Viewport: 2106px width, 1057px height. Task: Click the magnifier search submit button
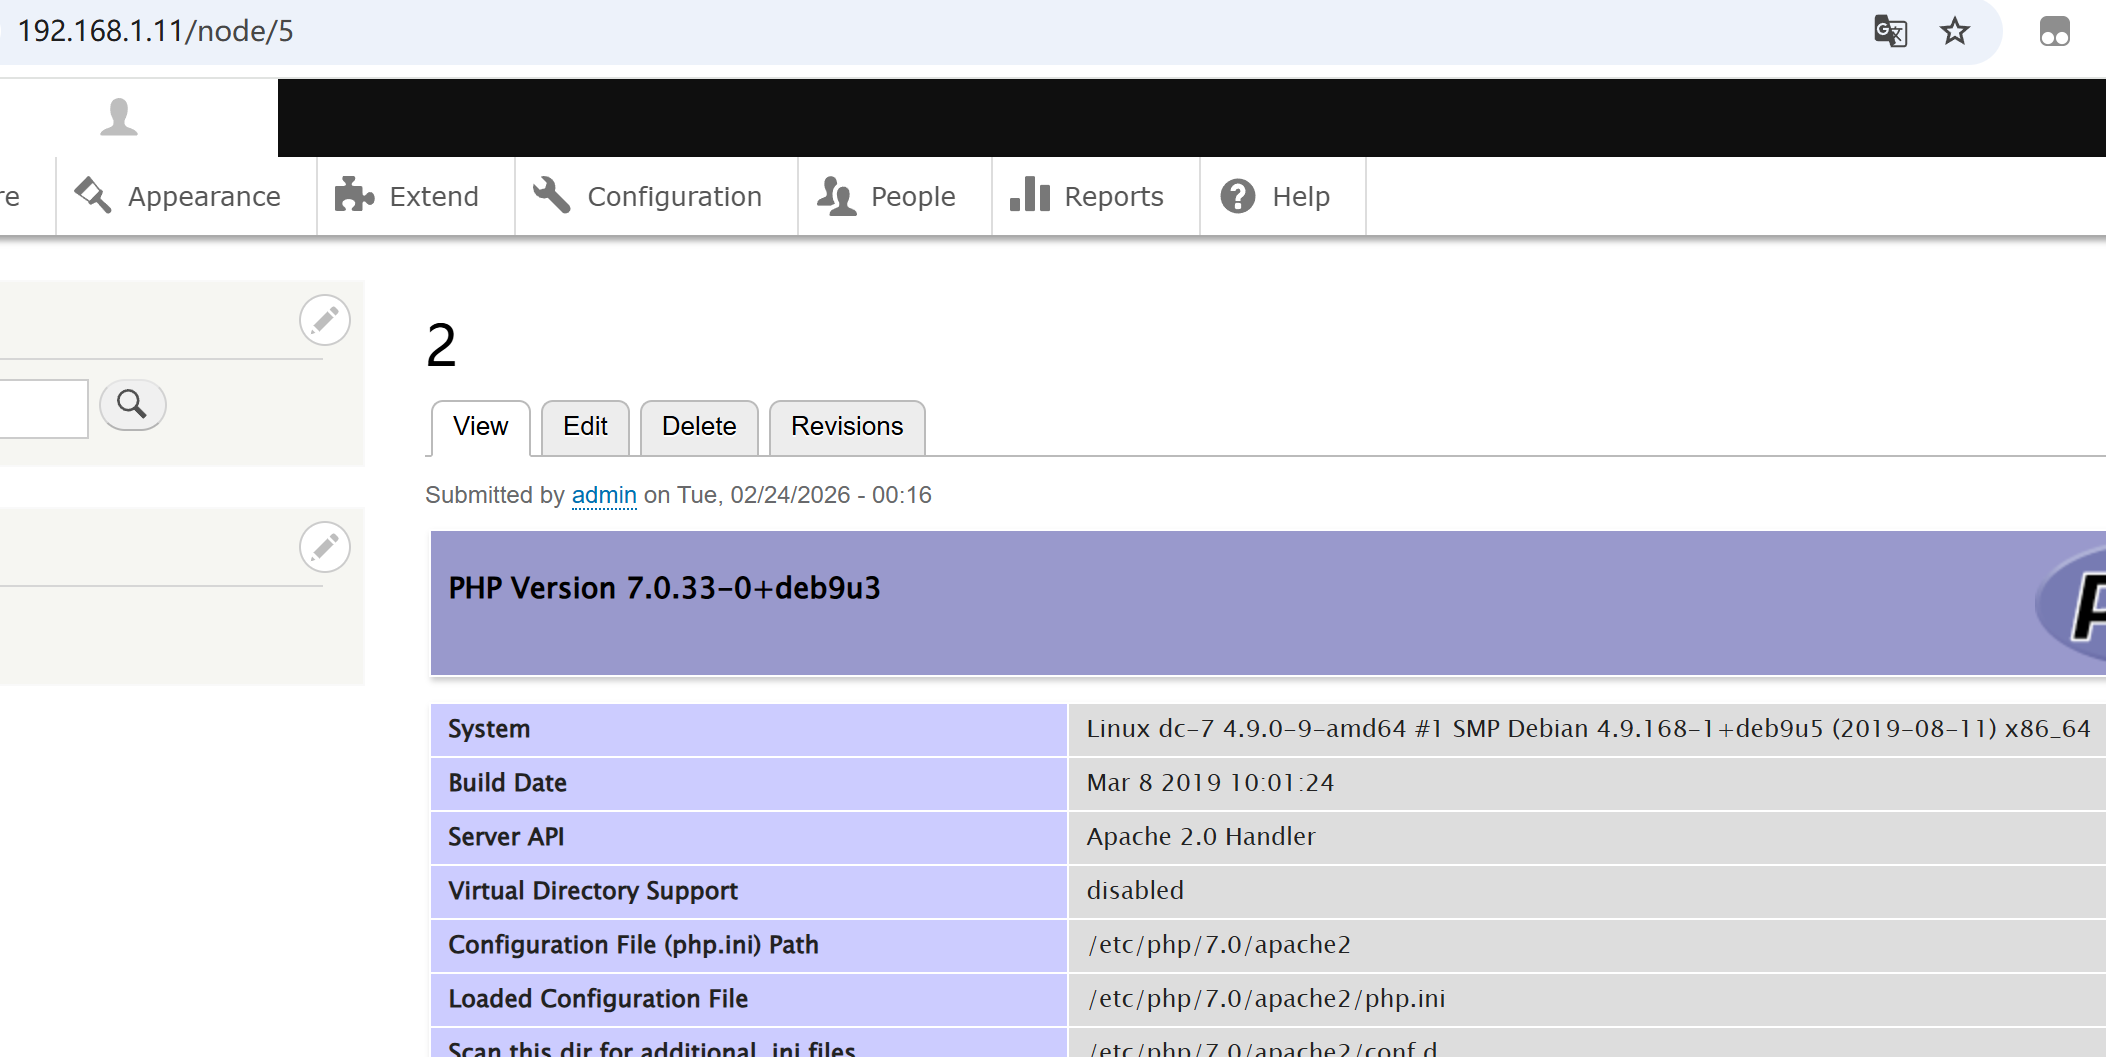132,405
